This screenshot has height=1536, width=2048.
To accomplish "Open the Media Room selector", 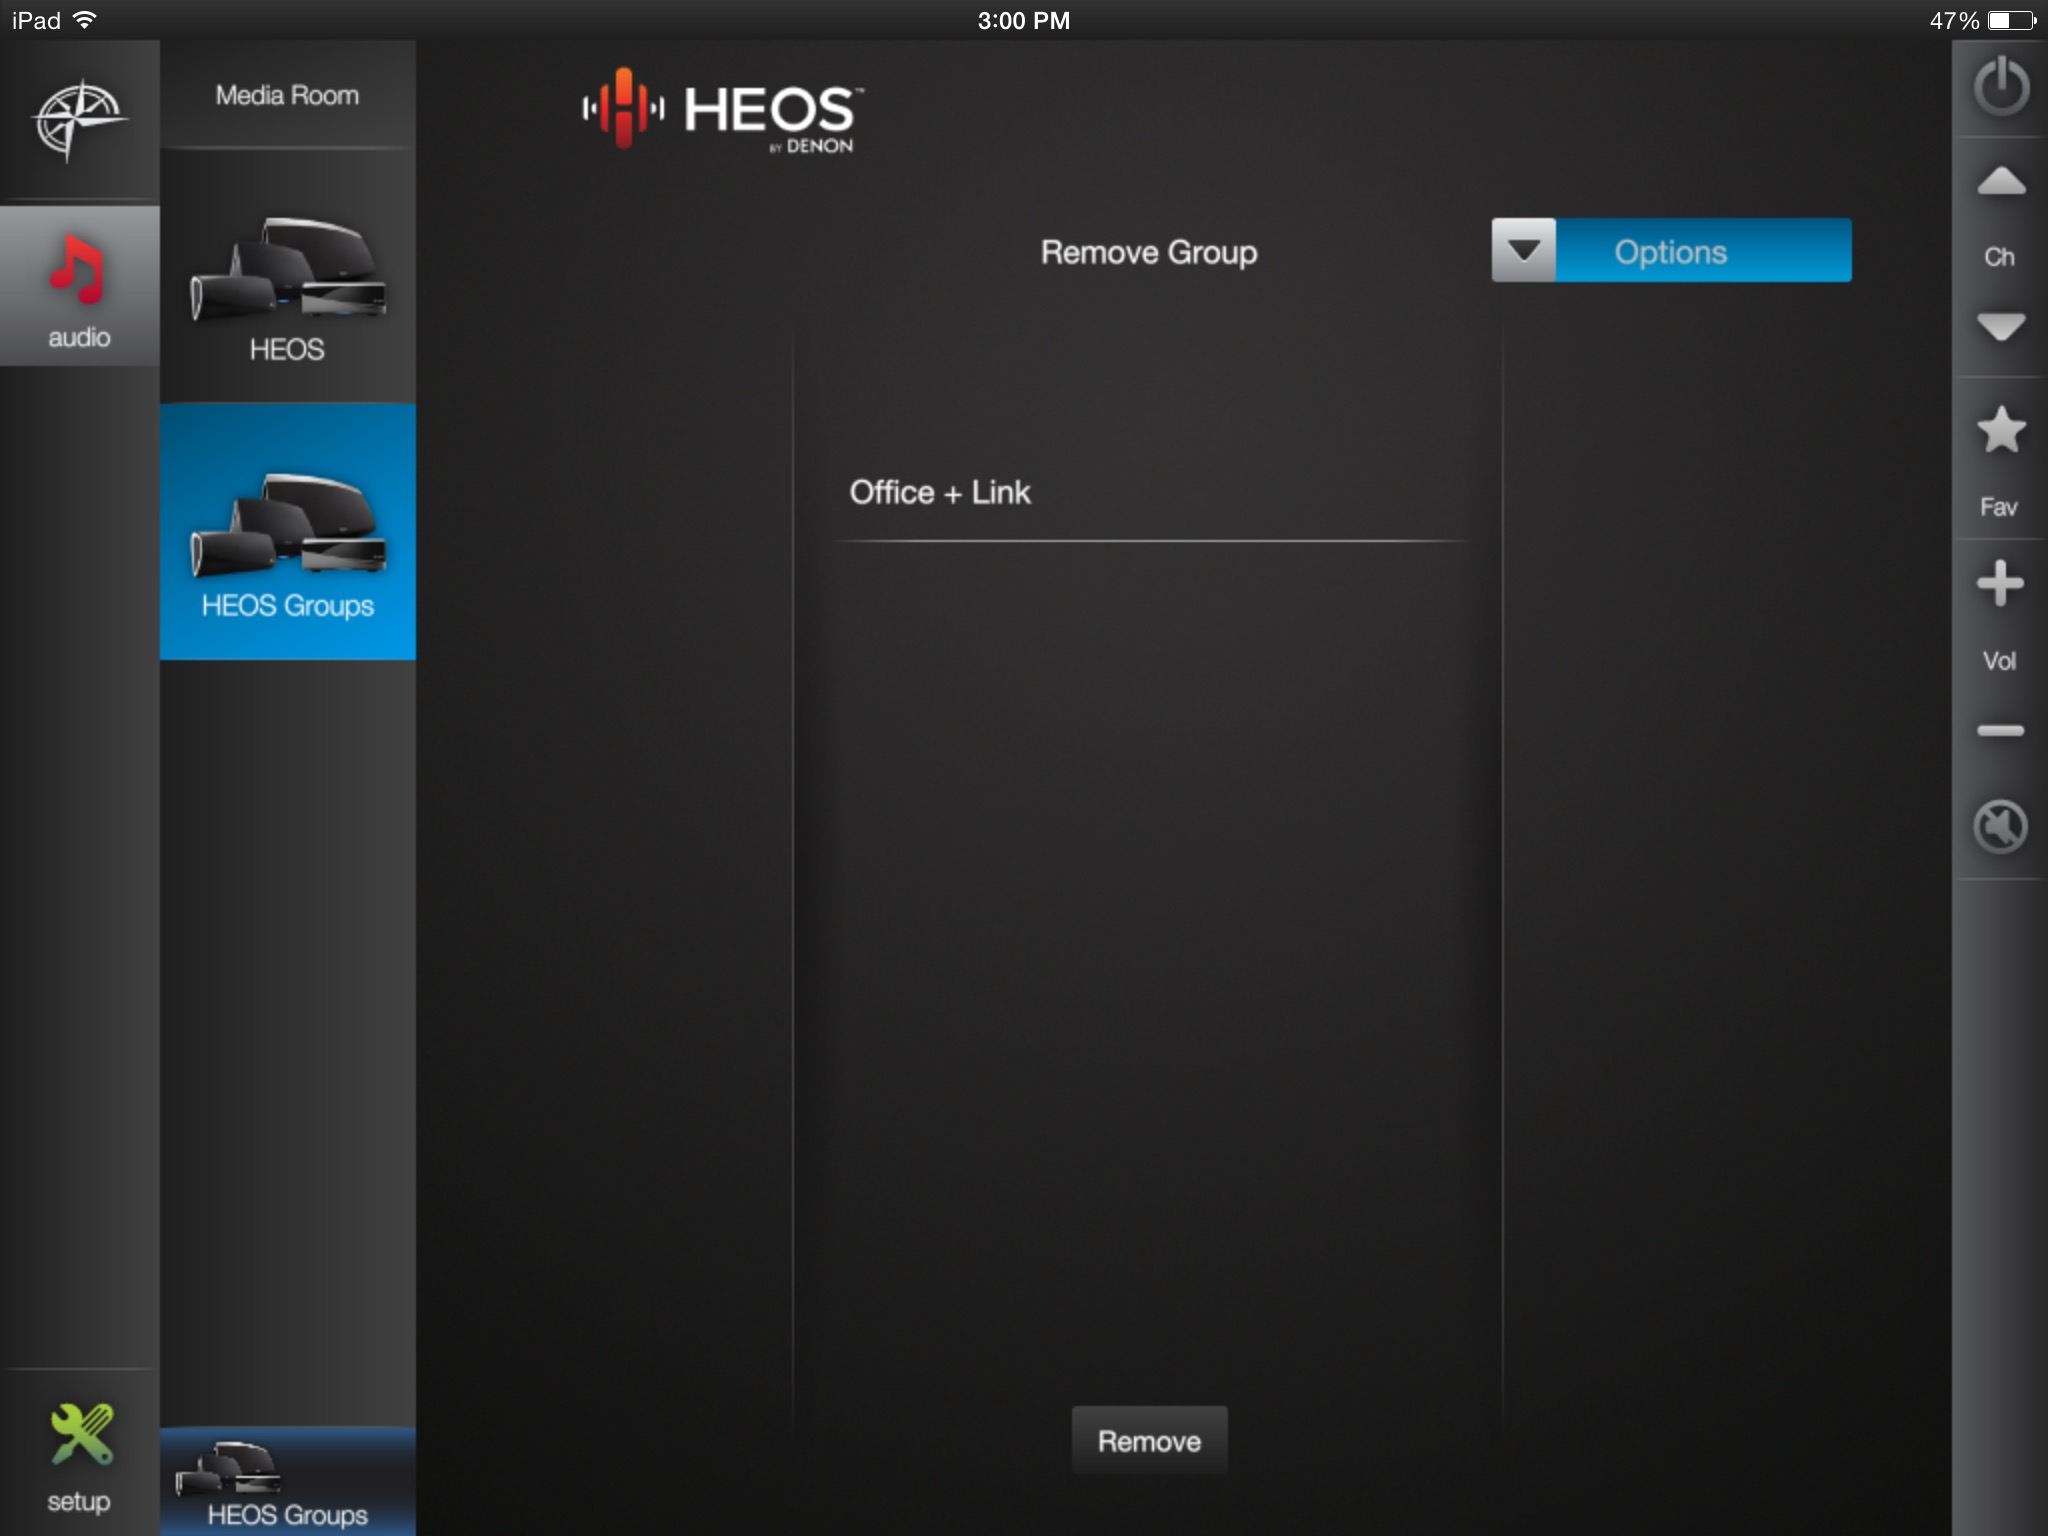I will (287, 95).
